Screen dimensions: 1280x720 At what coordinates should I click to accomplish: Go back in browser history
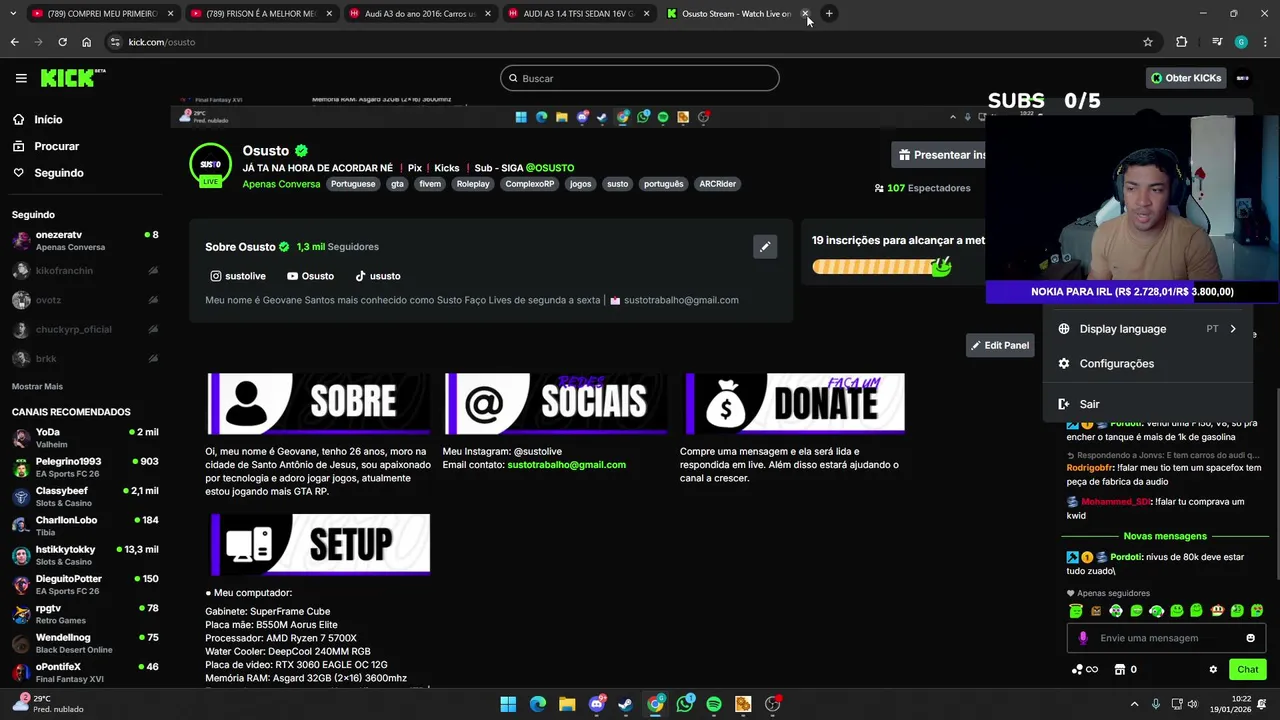(14, 42)
